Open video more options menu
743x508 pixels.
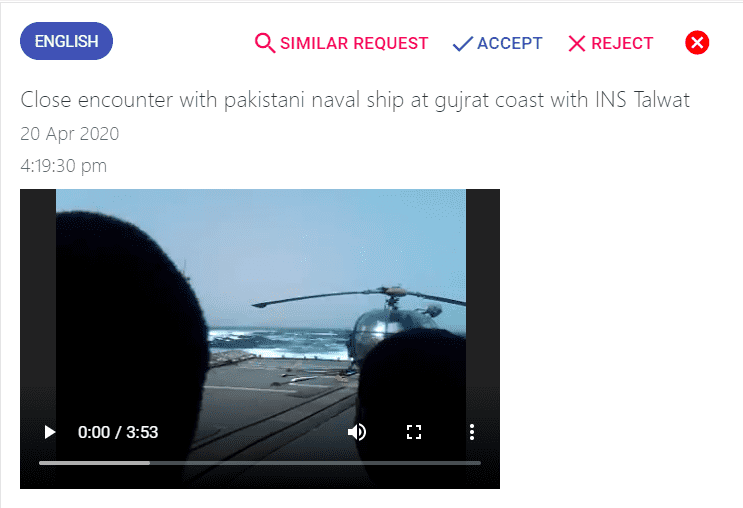pyautogui.click(x=471, y=432)
